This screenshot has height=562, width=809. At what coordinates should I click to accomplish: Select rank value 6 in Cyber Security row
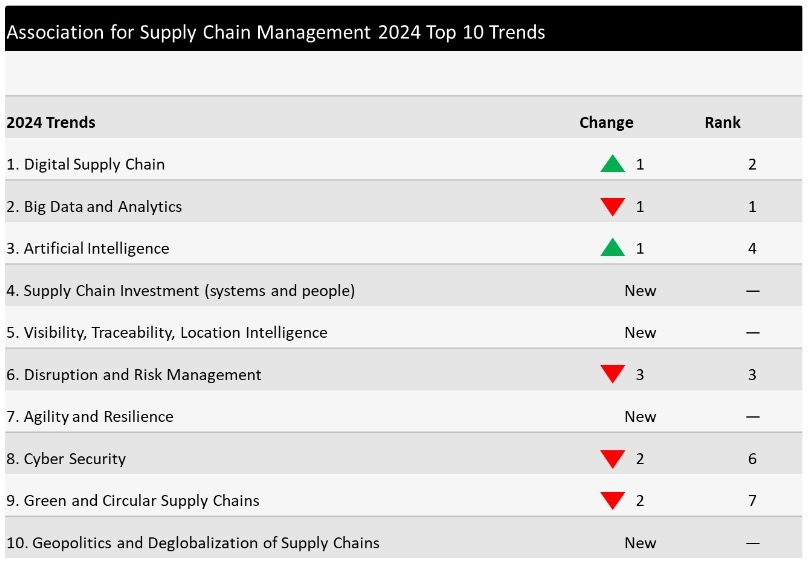[x=752, y=459]
